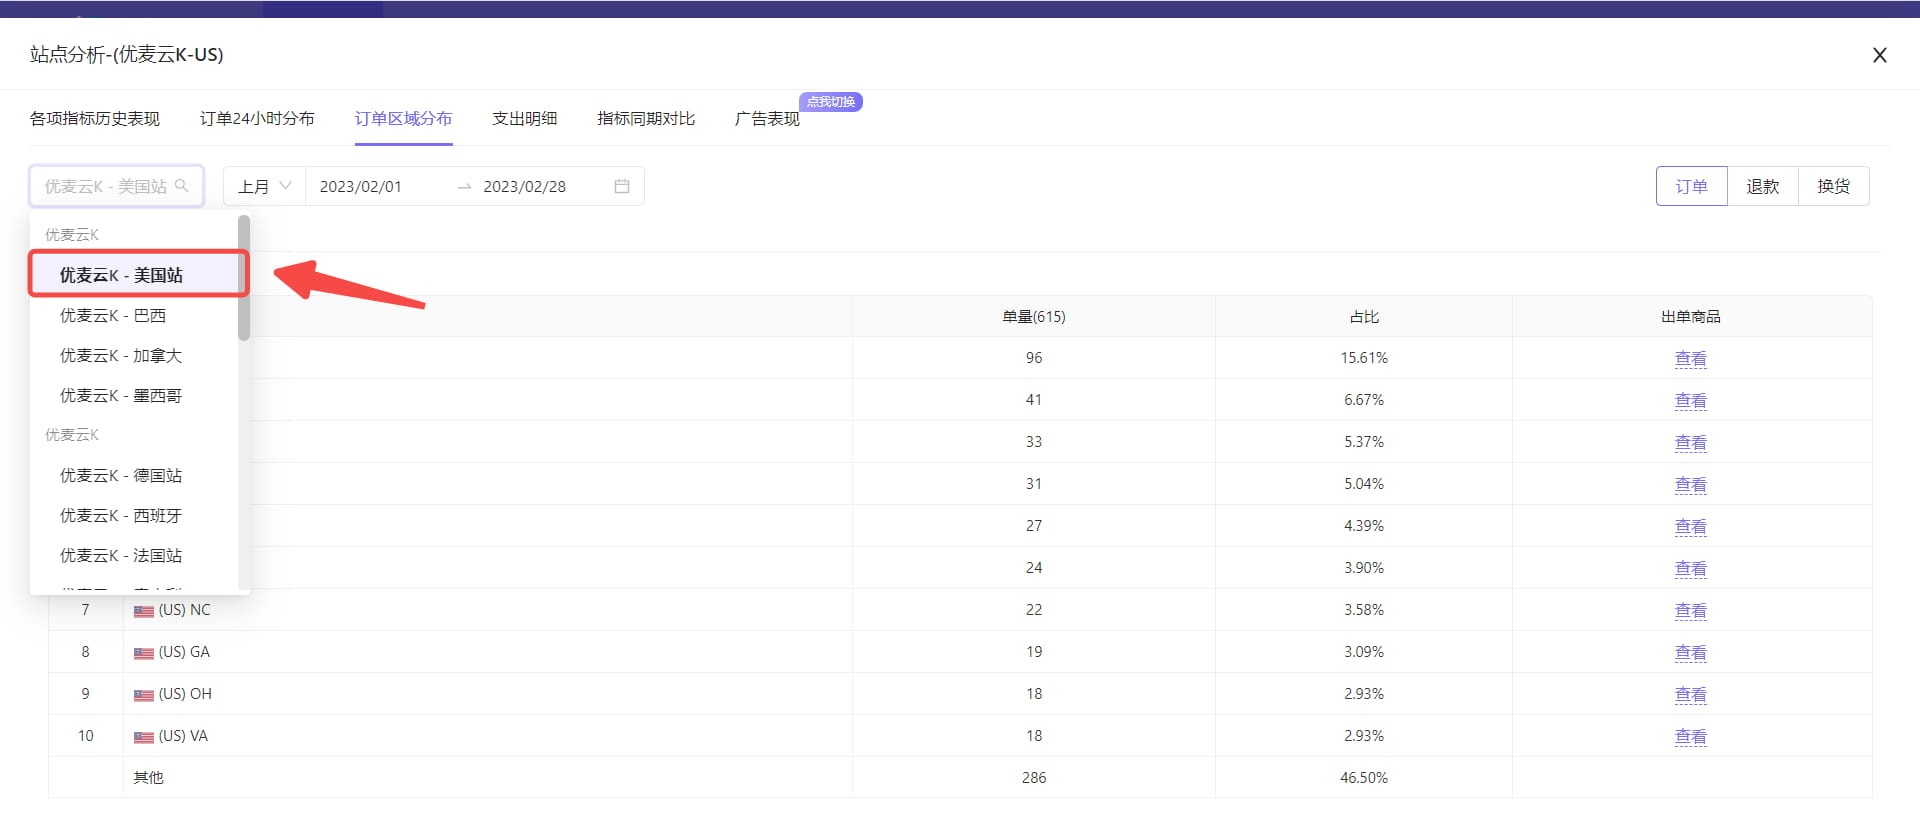Click the US flag icon beside NC
1920x826 pixels.
click(x=144, y=611)
